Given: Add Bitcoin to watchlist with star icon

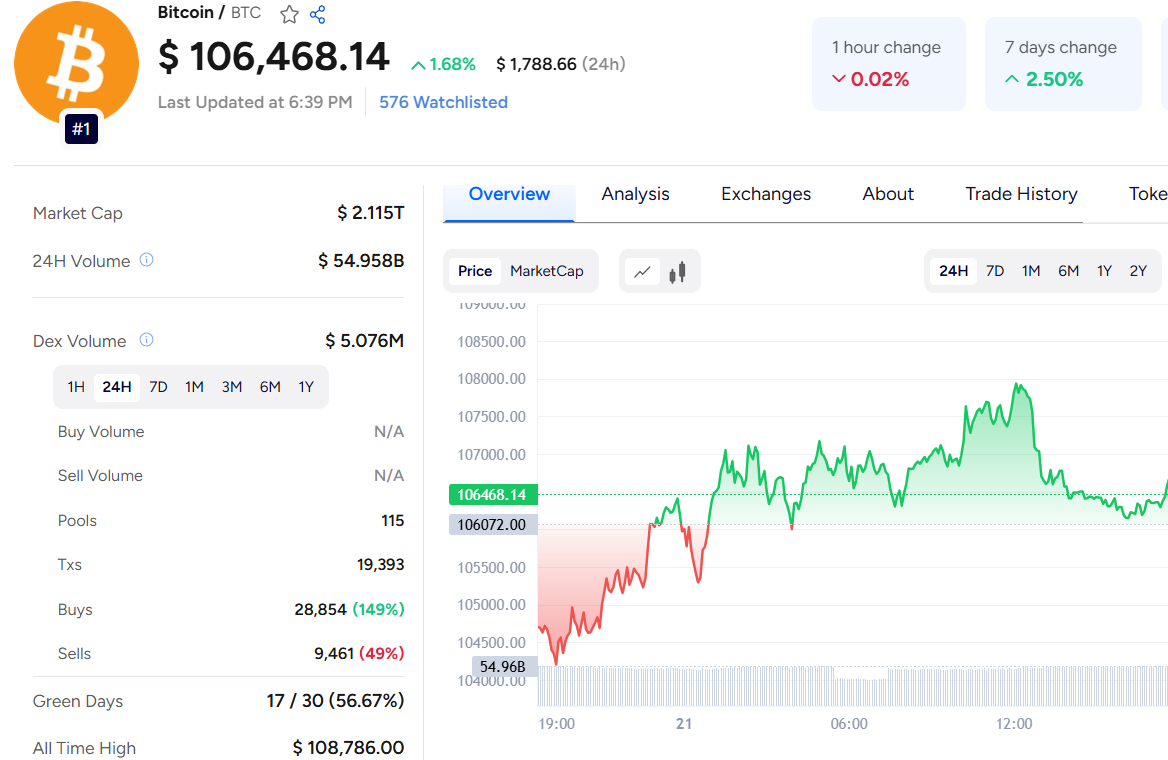Looking at the screenshot, I should (x=289, y=14).
